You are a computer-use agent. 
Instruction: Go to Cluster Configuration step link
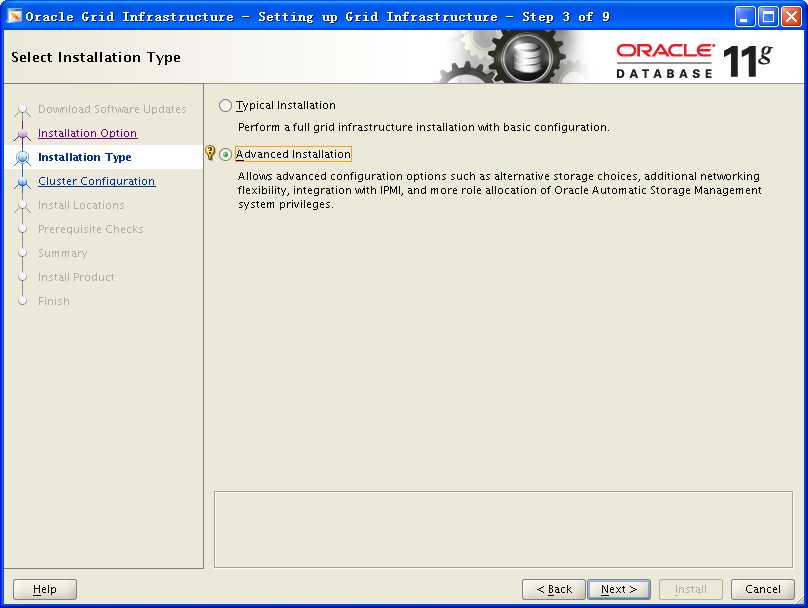coord(96,181)
